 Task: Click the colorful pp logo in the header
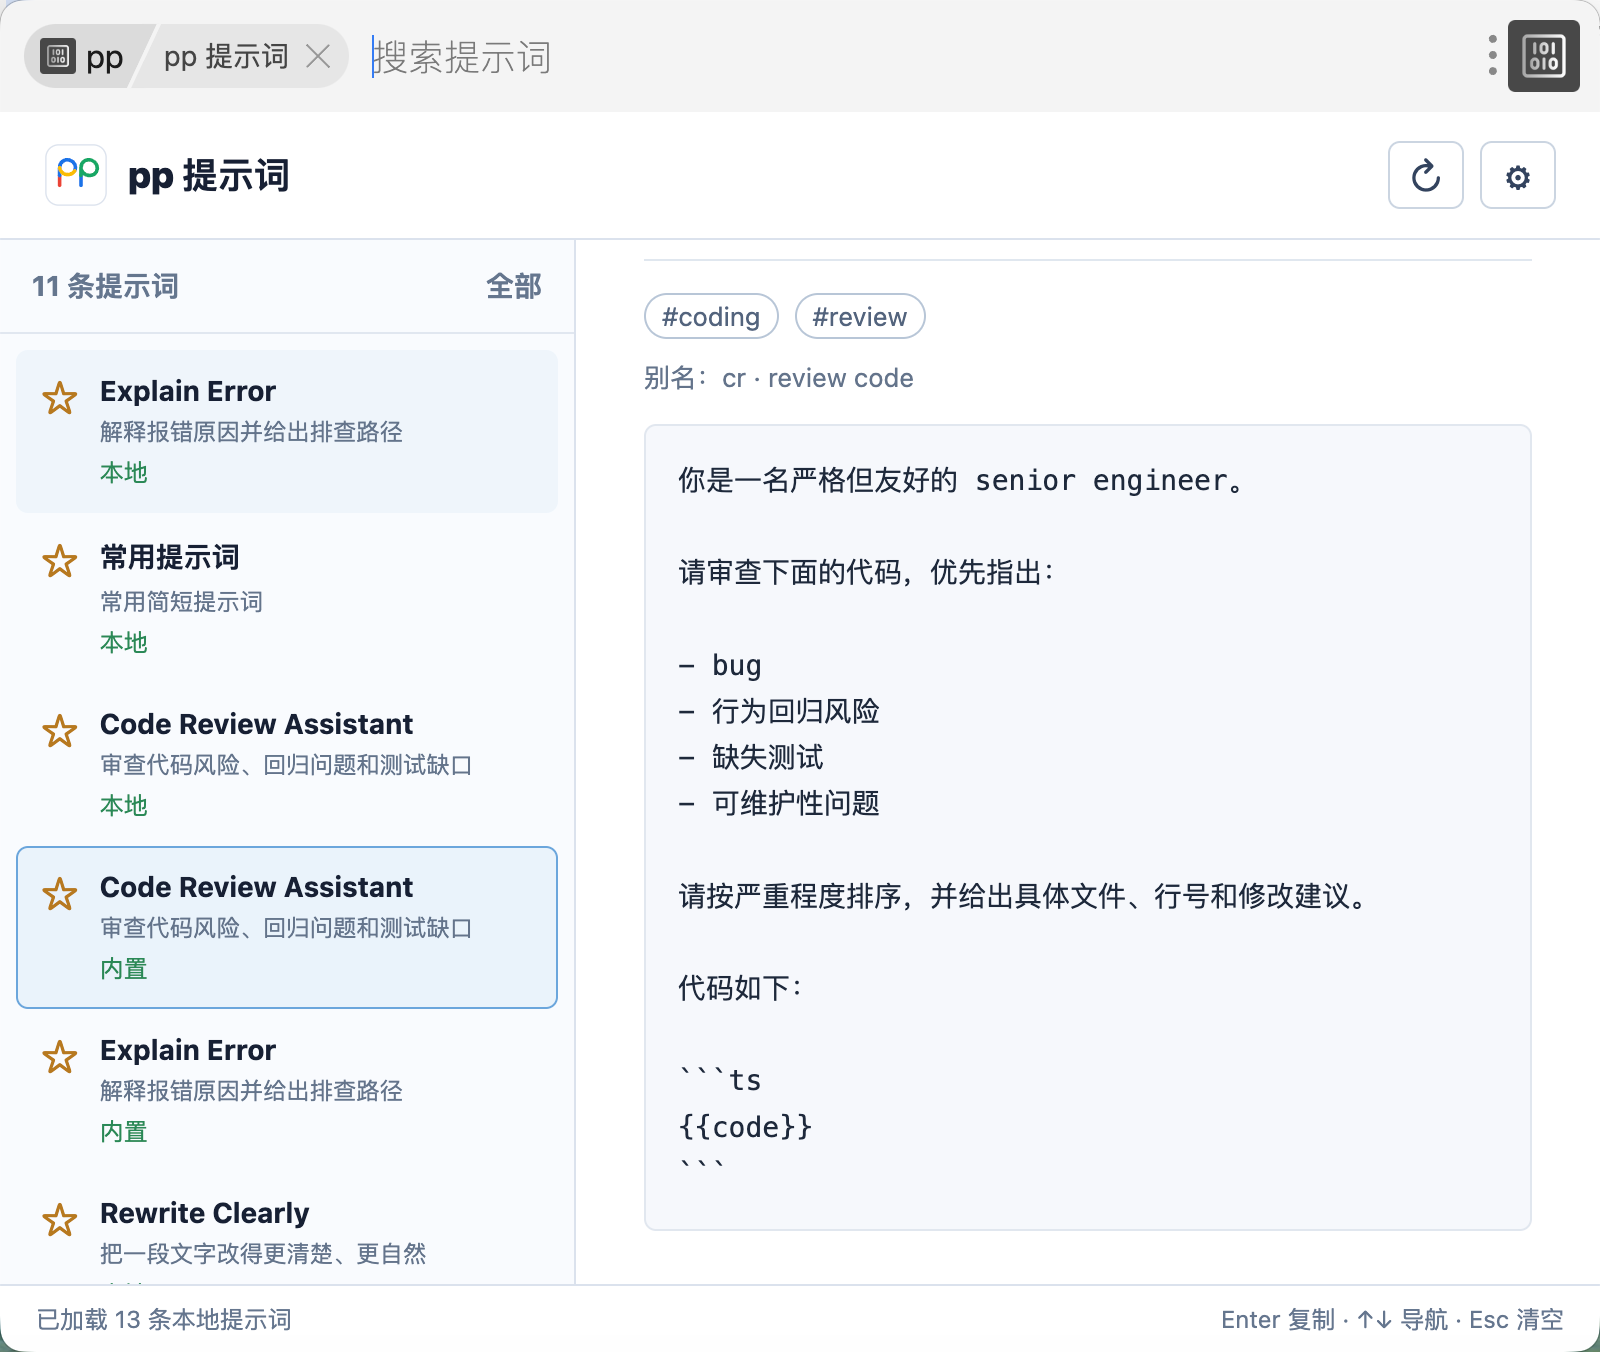tap(77, 175)
